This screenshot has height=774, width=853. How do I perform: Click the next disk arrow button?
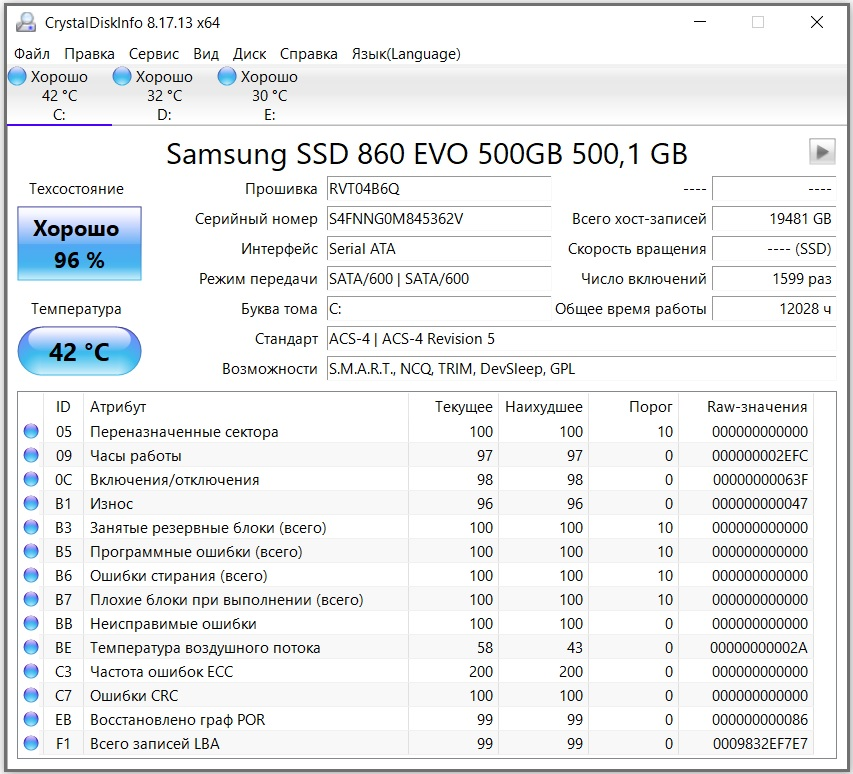[x=822, y=151]
